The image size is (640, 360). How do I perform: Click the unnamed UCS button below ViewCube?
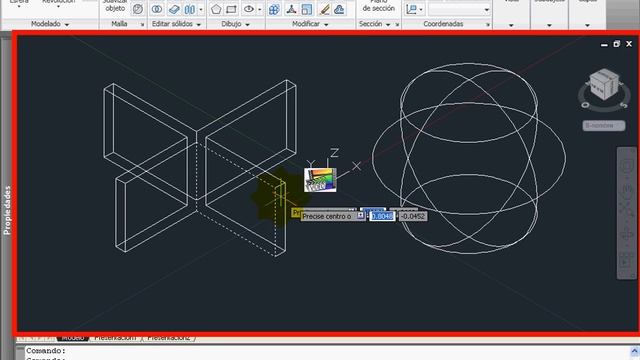(x=604, y=126)
